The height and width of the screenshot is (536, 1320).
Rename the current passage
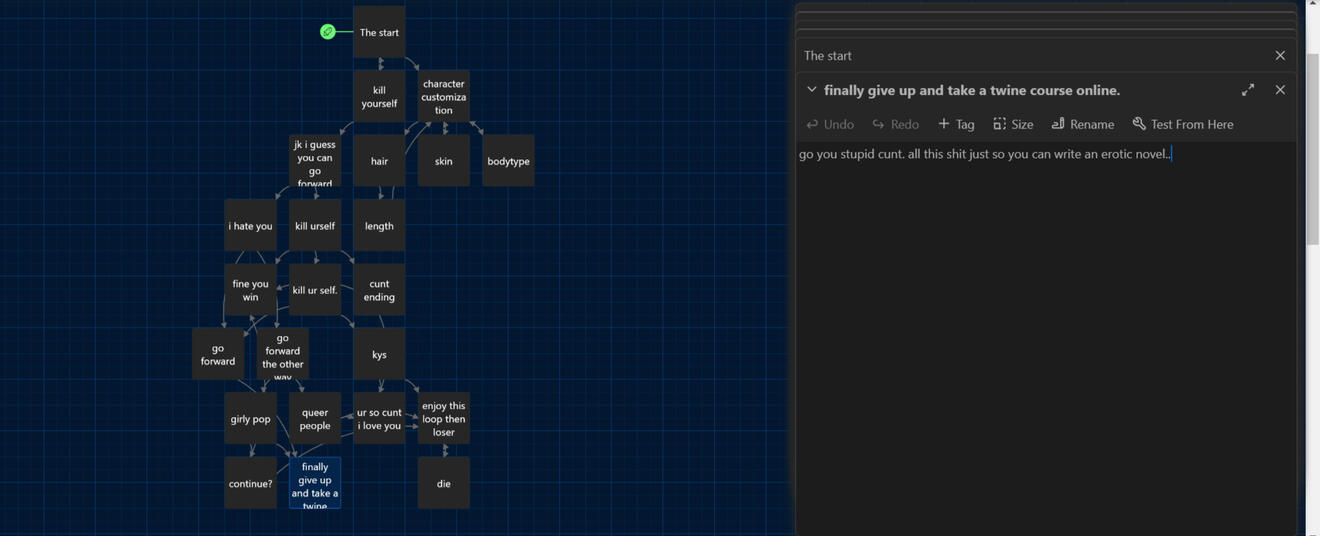pyautogui.click(x=1082, y=124)
